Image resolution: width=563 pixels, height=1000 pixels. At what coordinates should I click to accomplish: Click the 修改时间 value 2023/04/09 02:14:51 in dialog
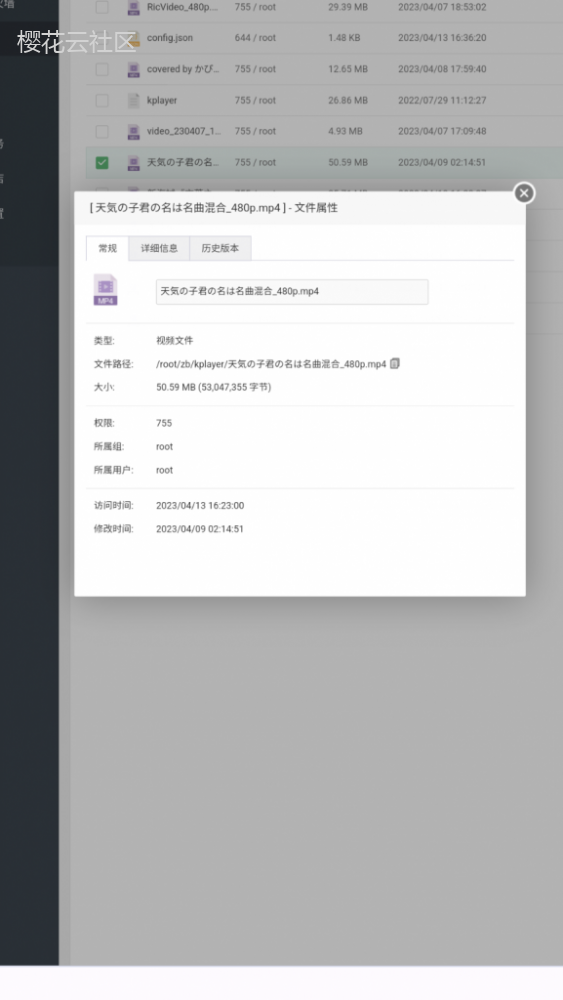200,529
